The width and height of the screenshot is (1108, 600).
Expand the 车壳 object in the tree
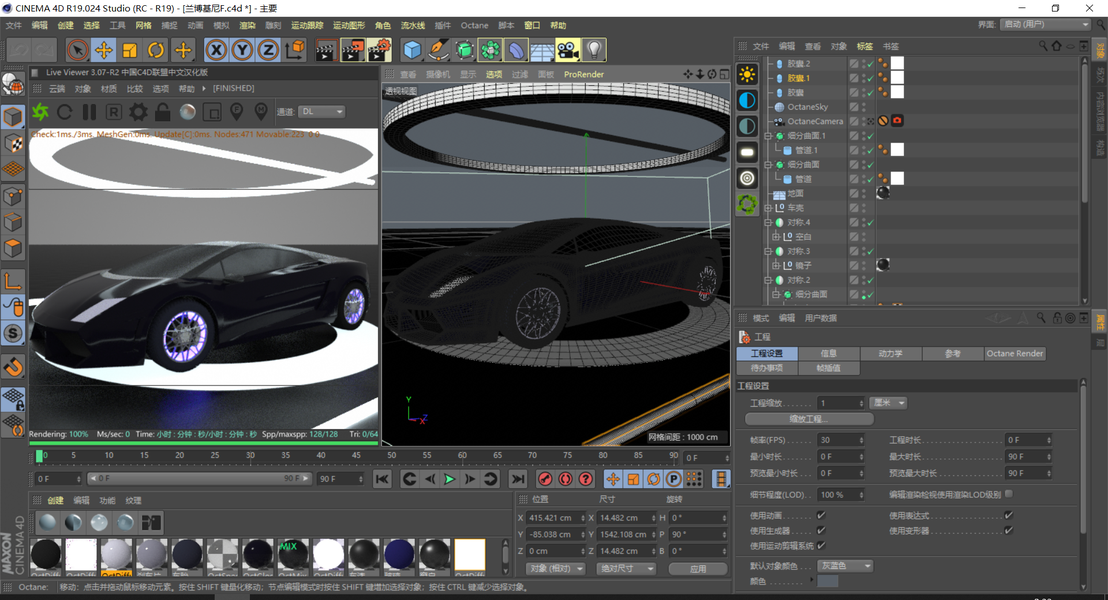tap(768, 208)
